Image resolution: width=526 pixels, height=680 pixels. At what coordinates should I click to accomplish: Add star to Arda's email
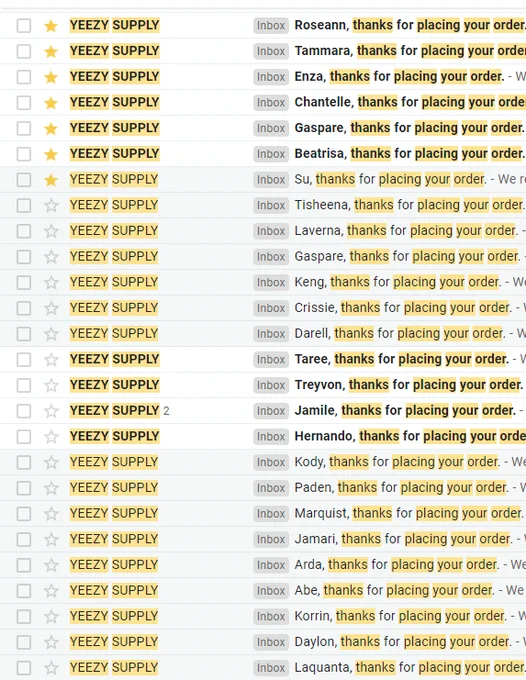[51, 565]
